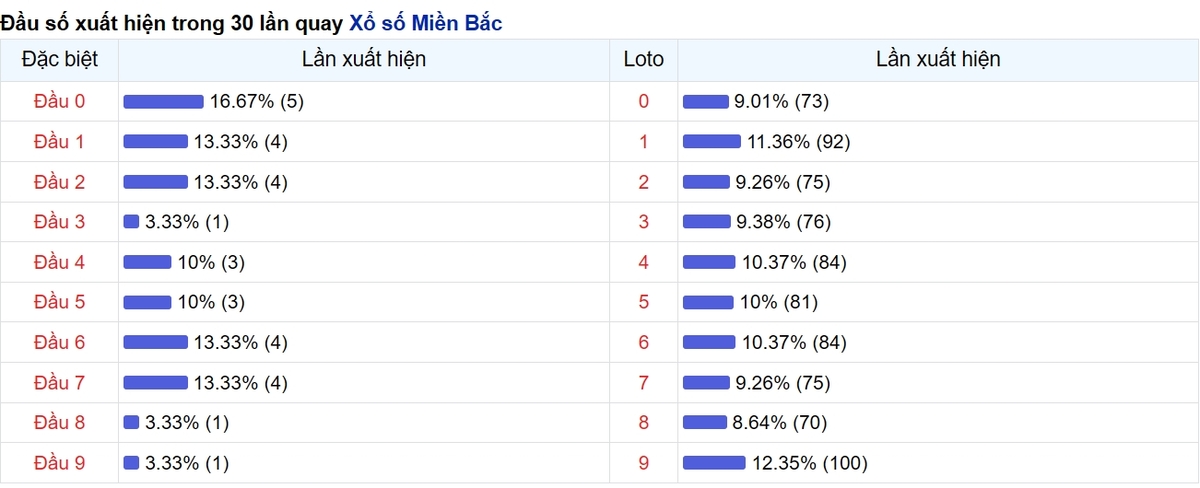Image resolution: width=1200 pixels, height=488 pixels.
Task: Select Loto 0 bar showing 9.01% (73)
Action: click(x=706, y=101)
